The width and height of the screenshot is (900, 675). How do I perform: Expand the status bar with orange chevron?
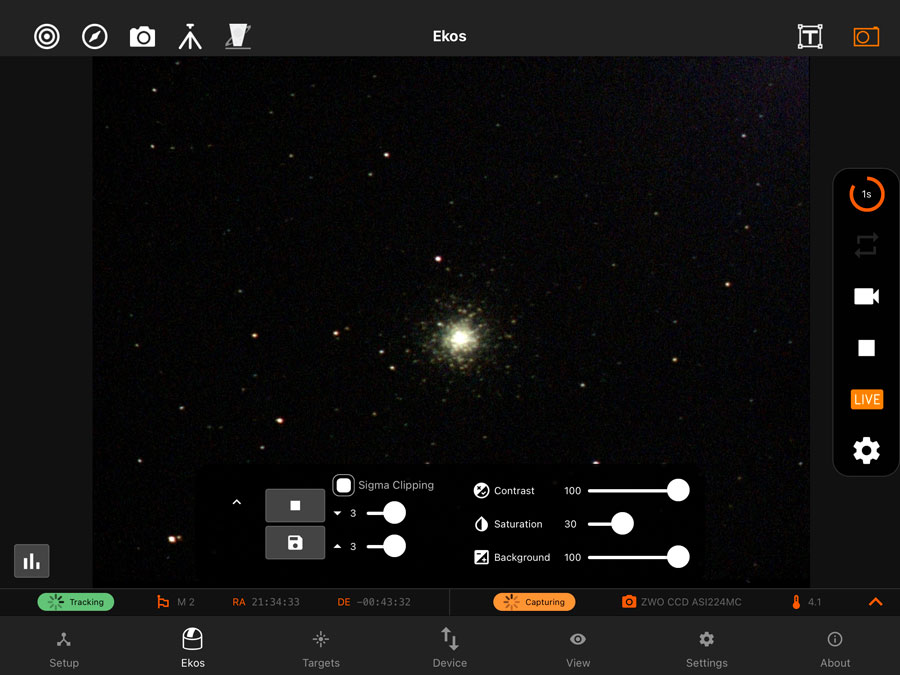875,602
